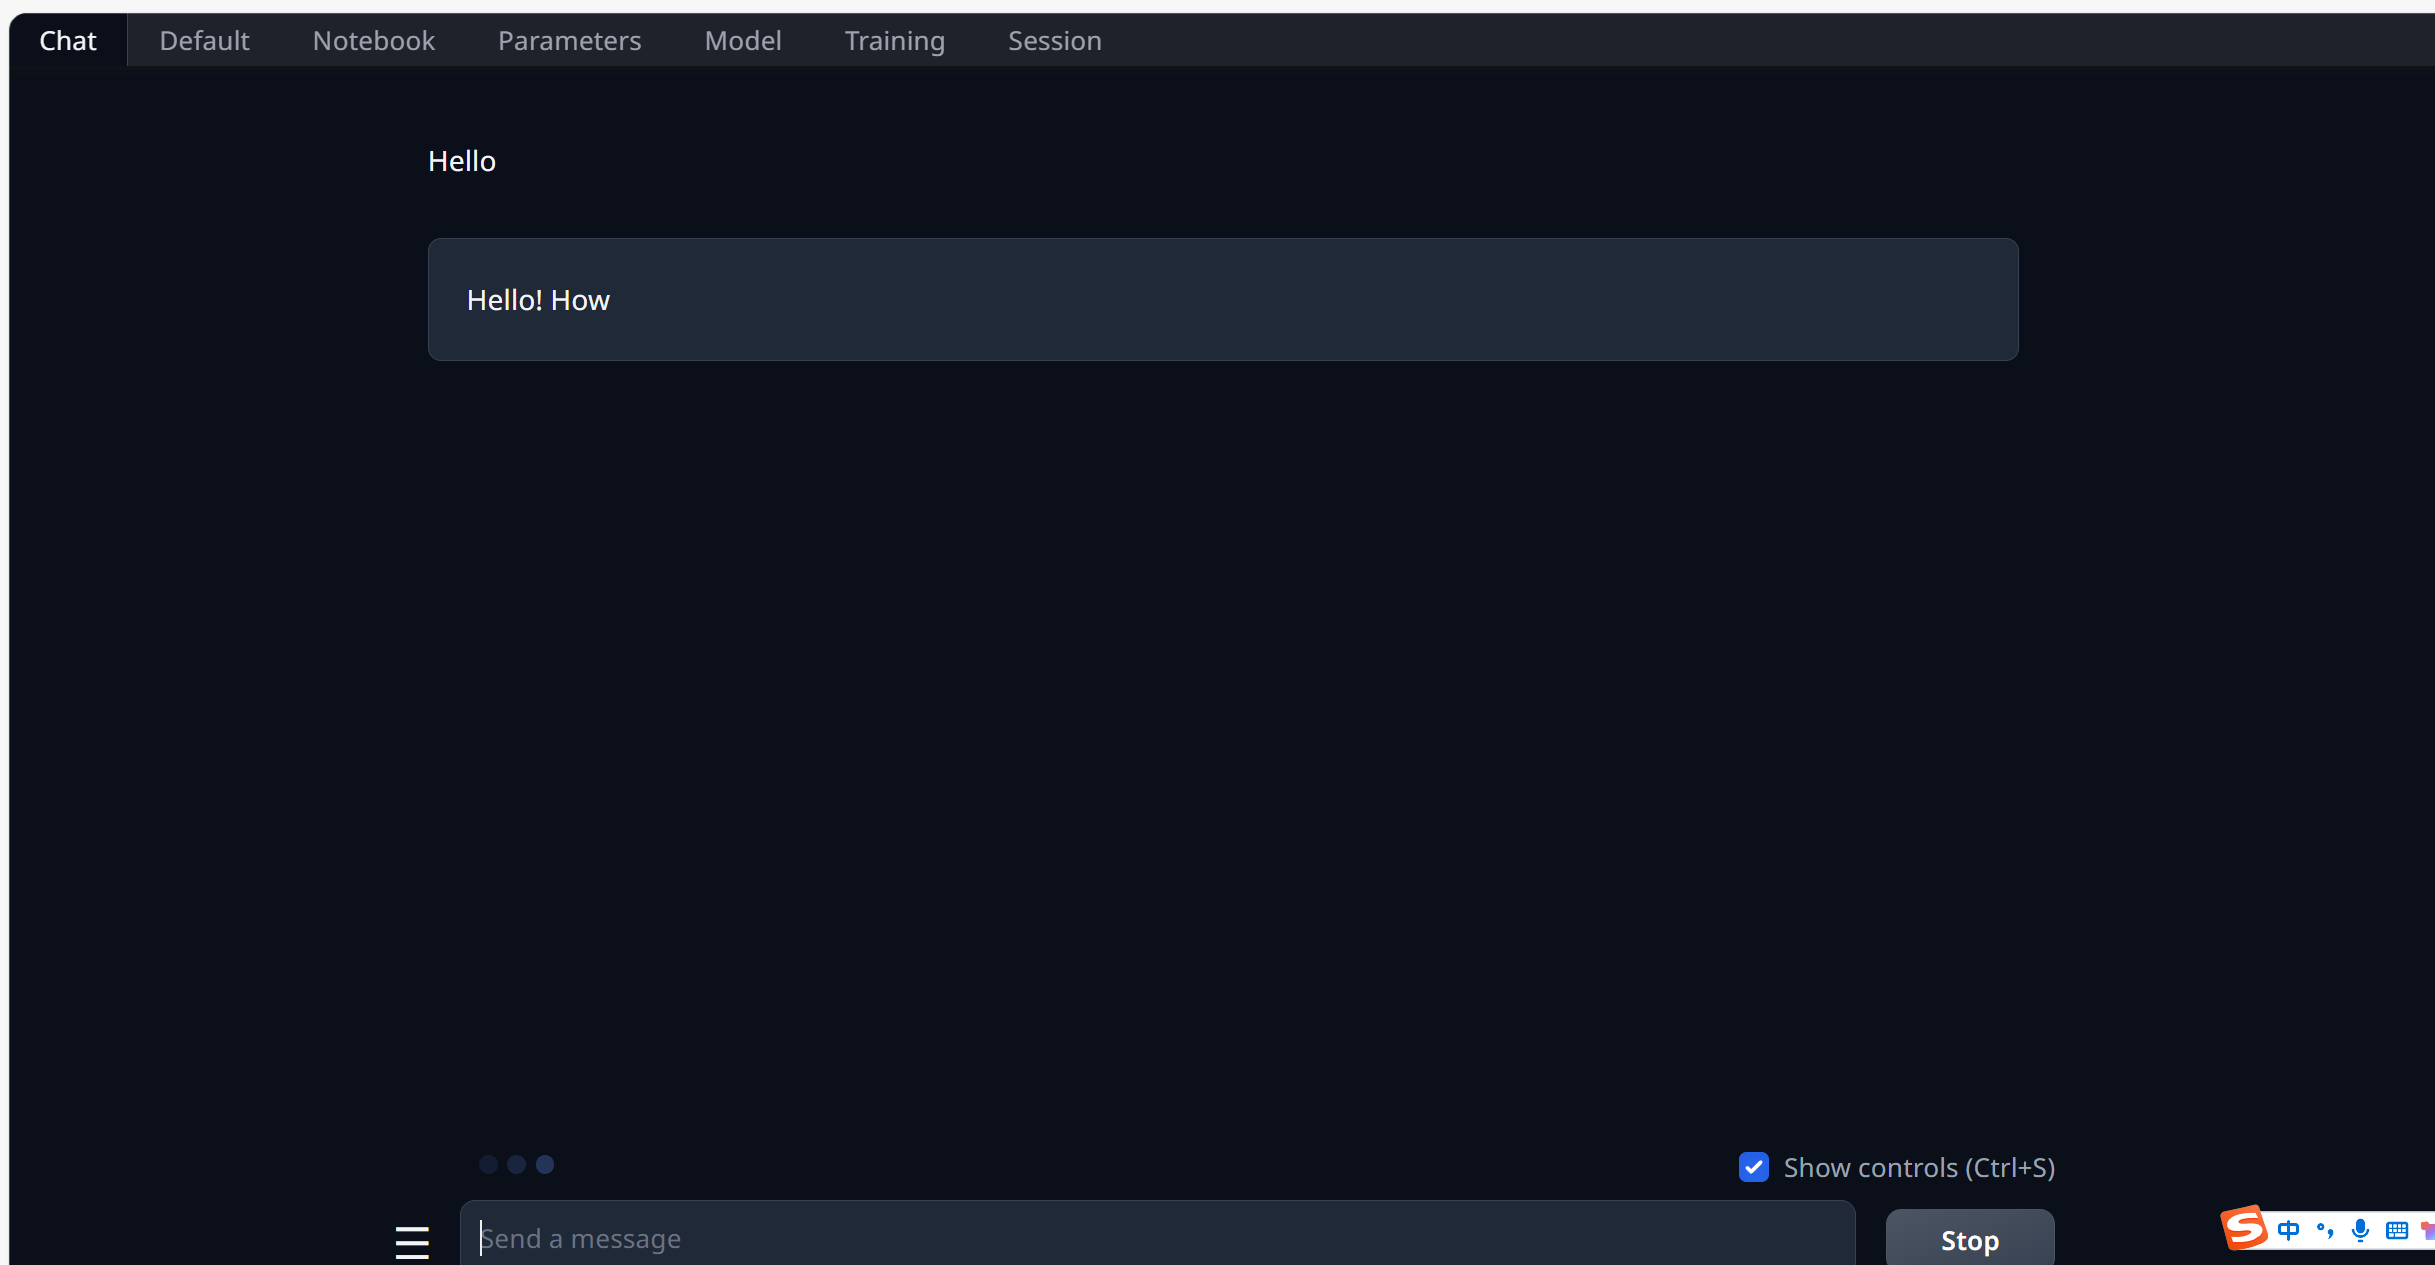Switch punctuation mode in the IME toolbar
The image size is (2435, 1265).
pyautogui.click(x=2325, y=1230)
